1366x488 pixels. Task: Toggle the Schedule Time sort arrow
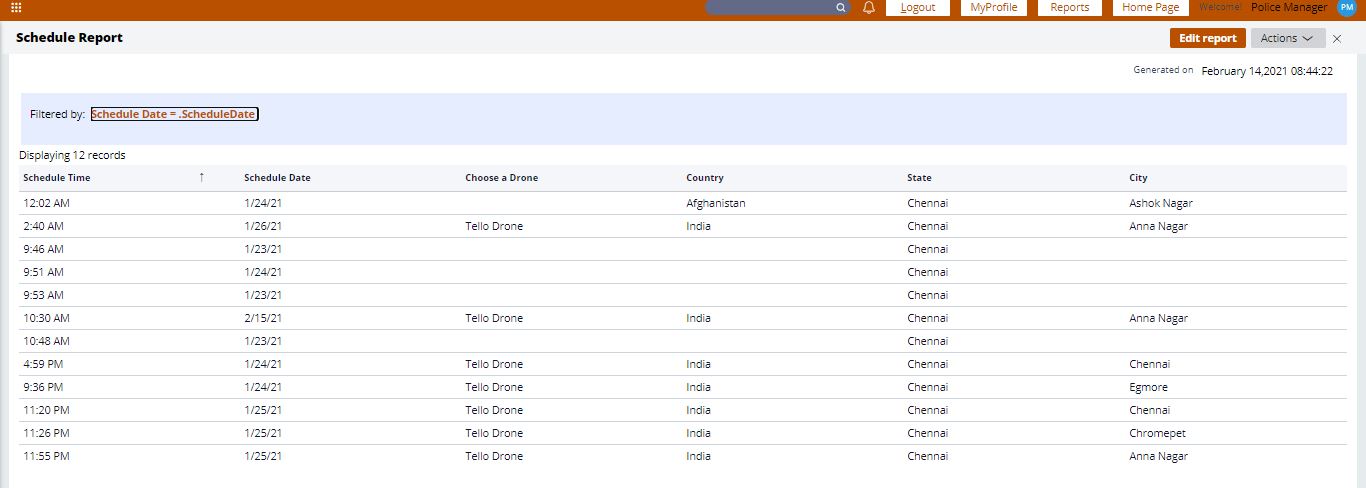tap(201, 177)
